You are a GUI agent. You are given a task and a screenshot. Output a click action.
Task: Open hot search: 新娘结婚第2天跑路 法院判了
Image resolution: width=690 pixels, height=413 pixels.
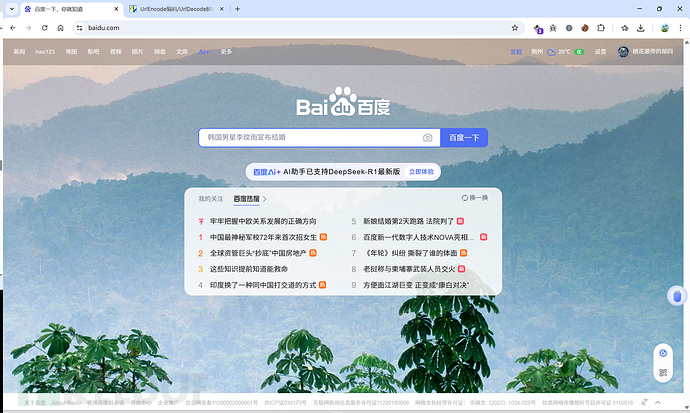click(x=408, y=221)
